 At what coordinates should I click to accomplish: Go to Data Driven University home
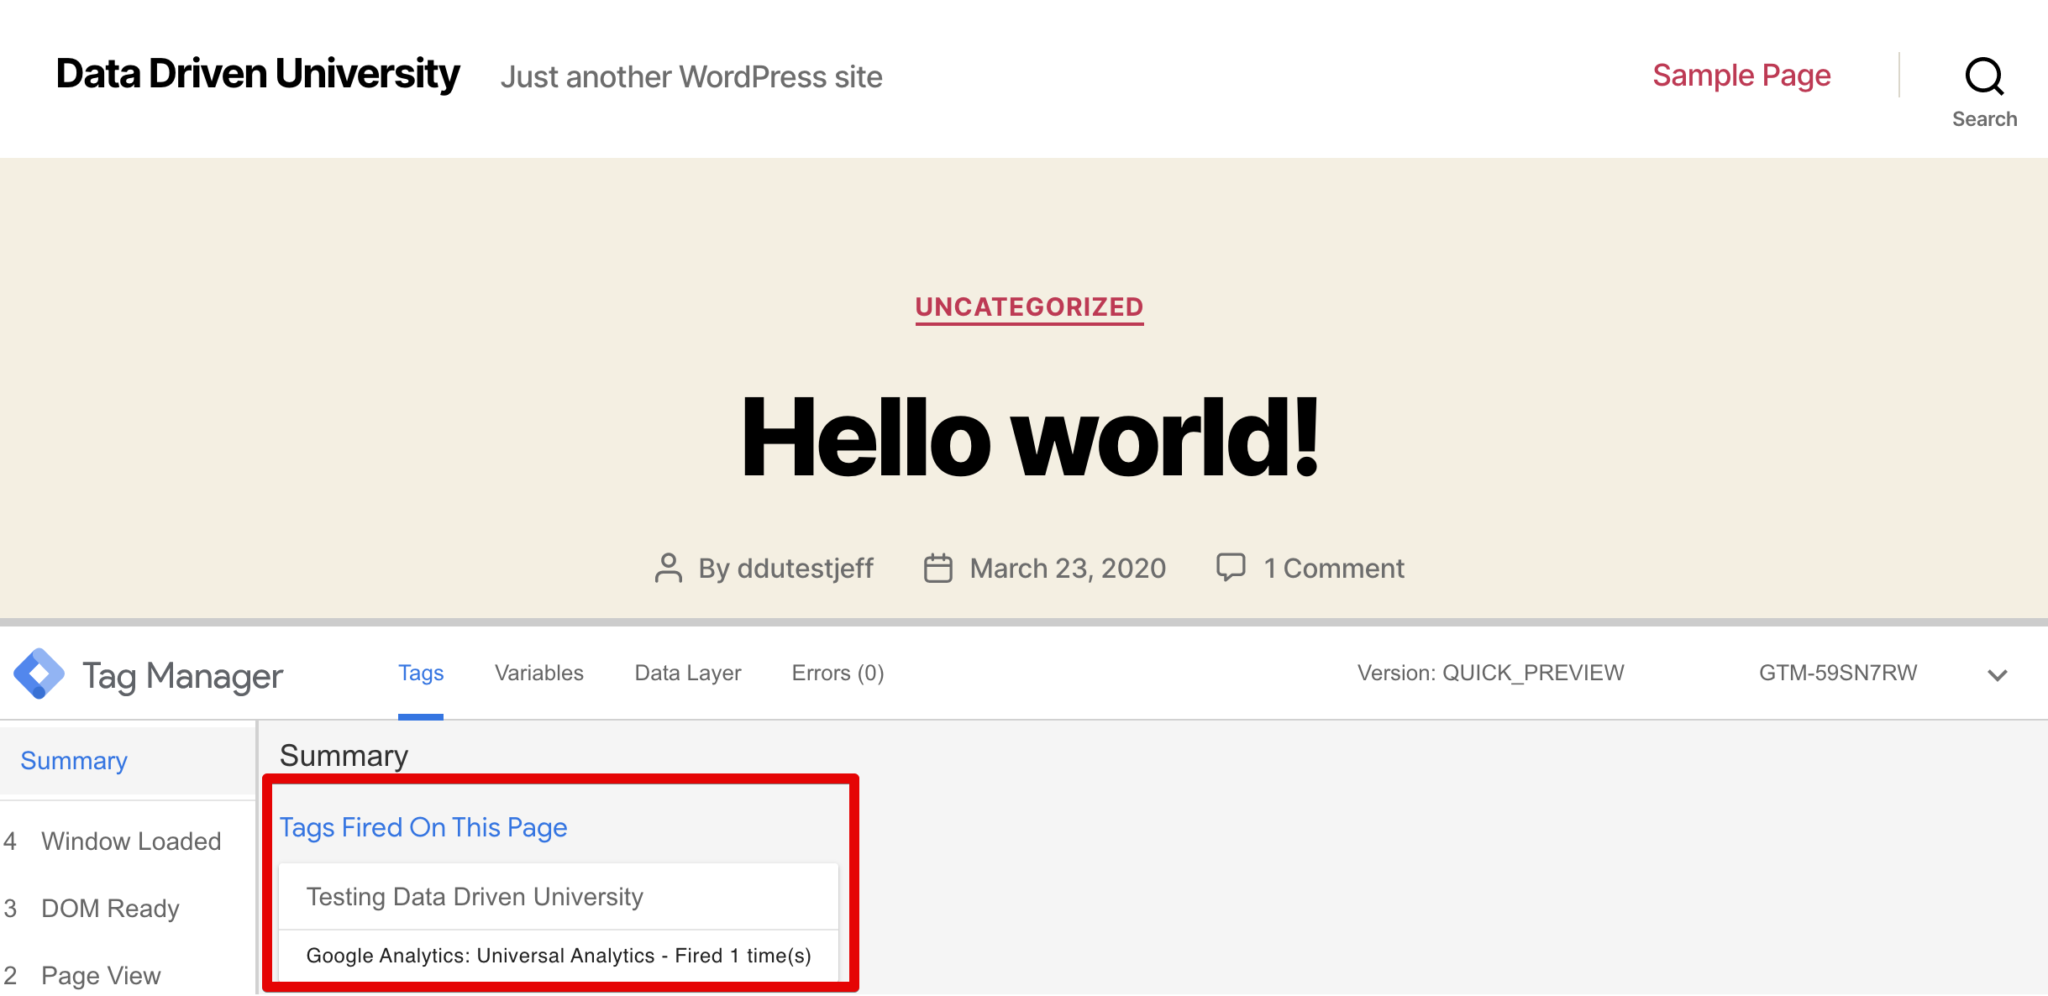pyautogui.click(x=258, y=74)
